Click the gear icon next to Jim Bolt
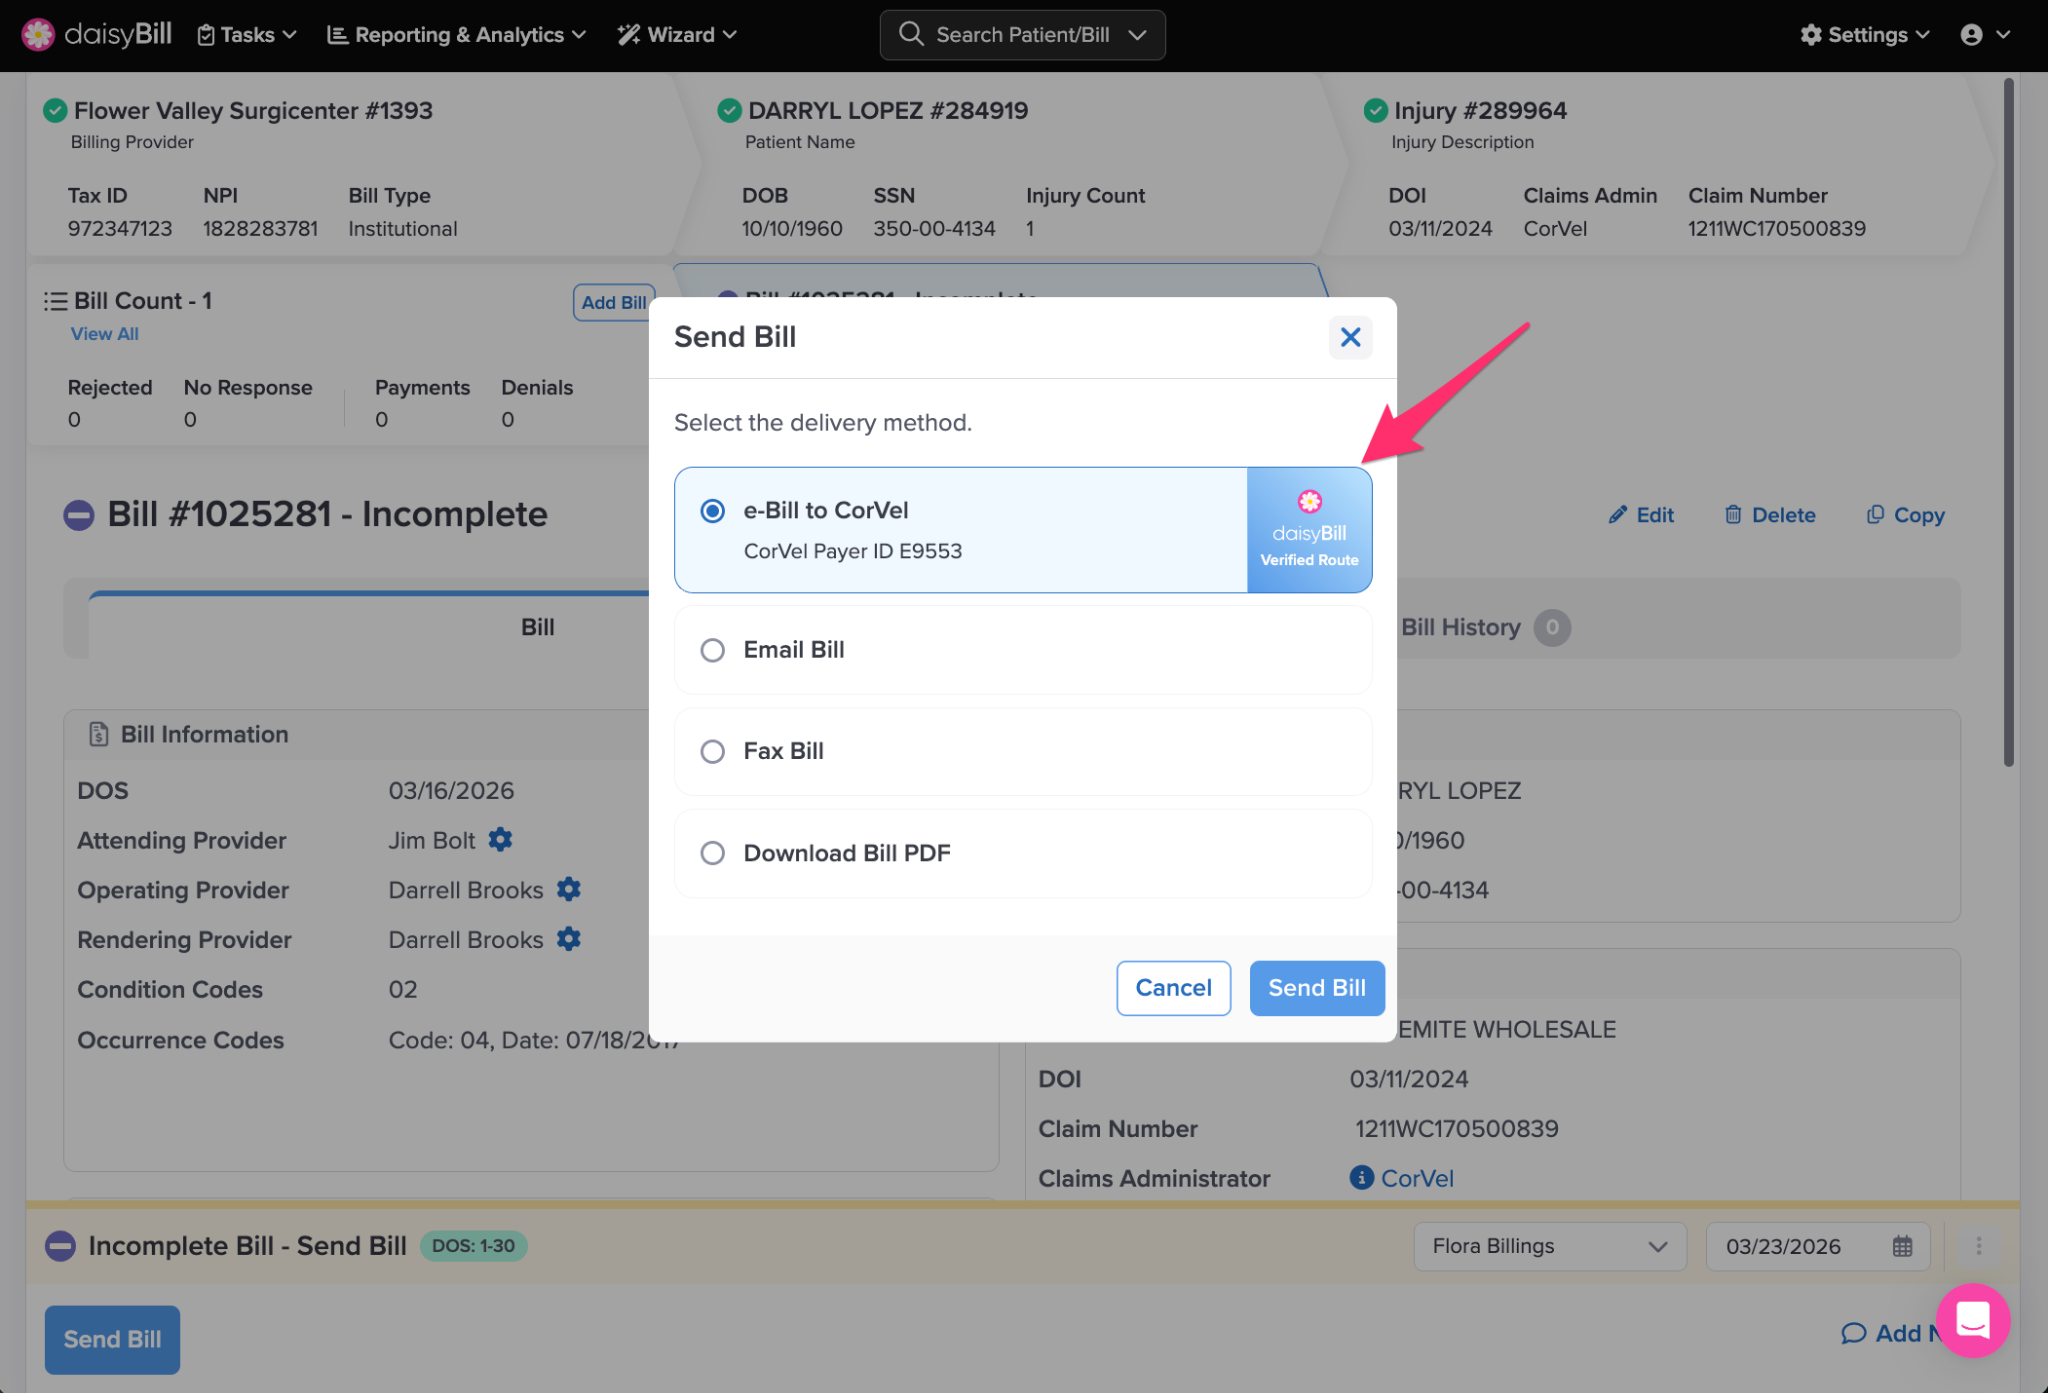This screenshot has height=1393, width=2048. point(500,840)
